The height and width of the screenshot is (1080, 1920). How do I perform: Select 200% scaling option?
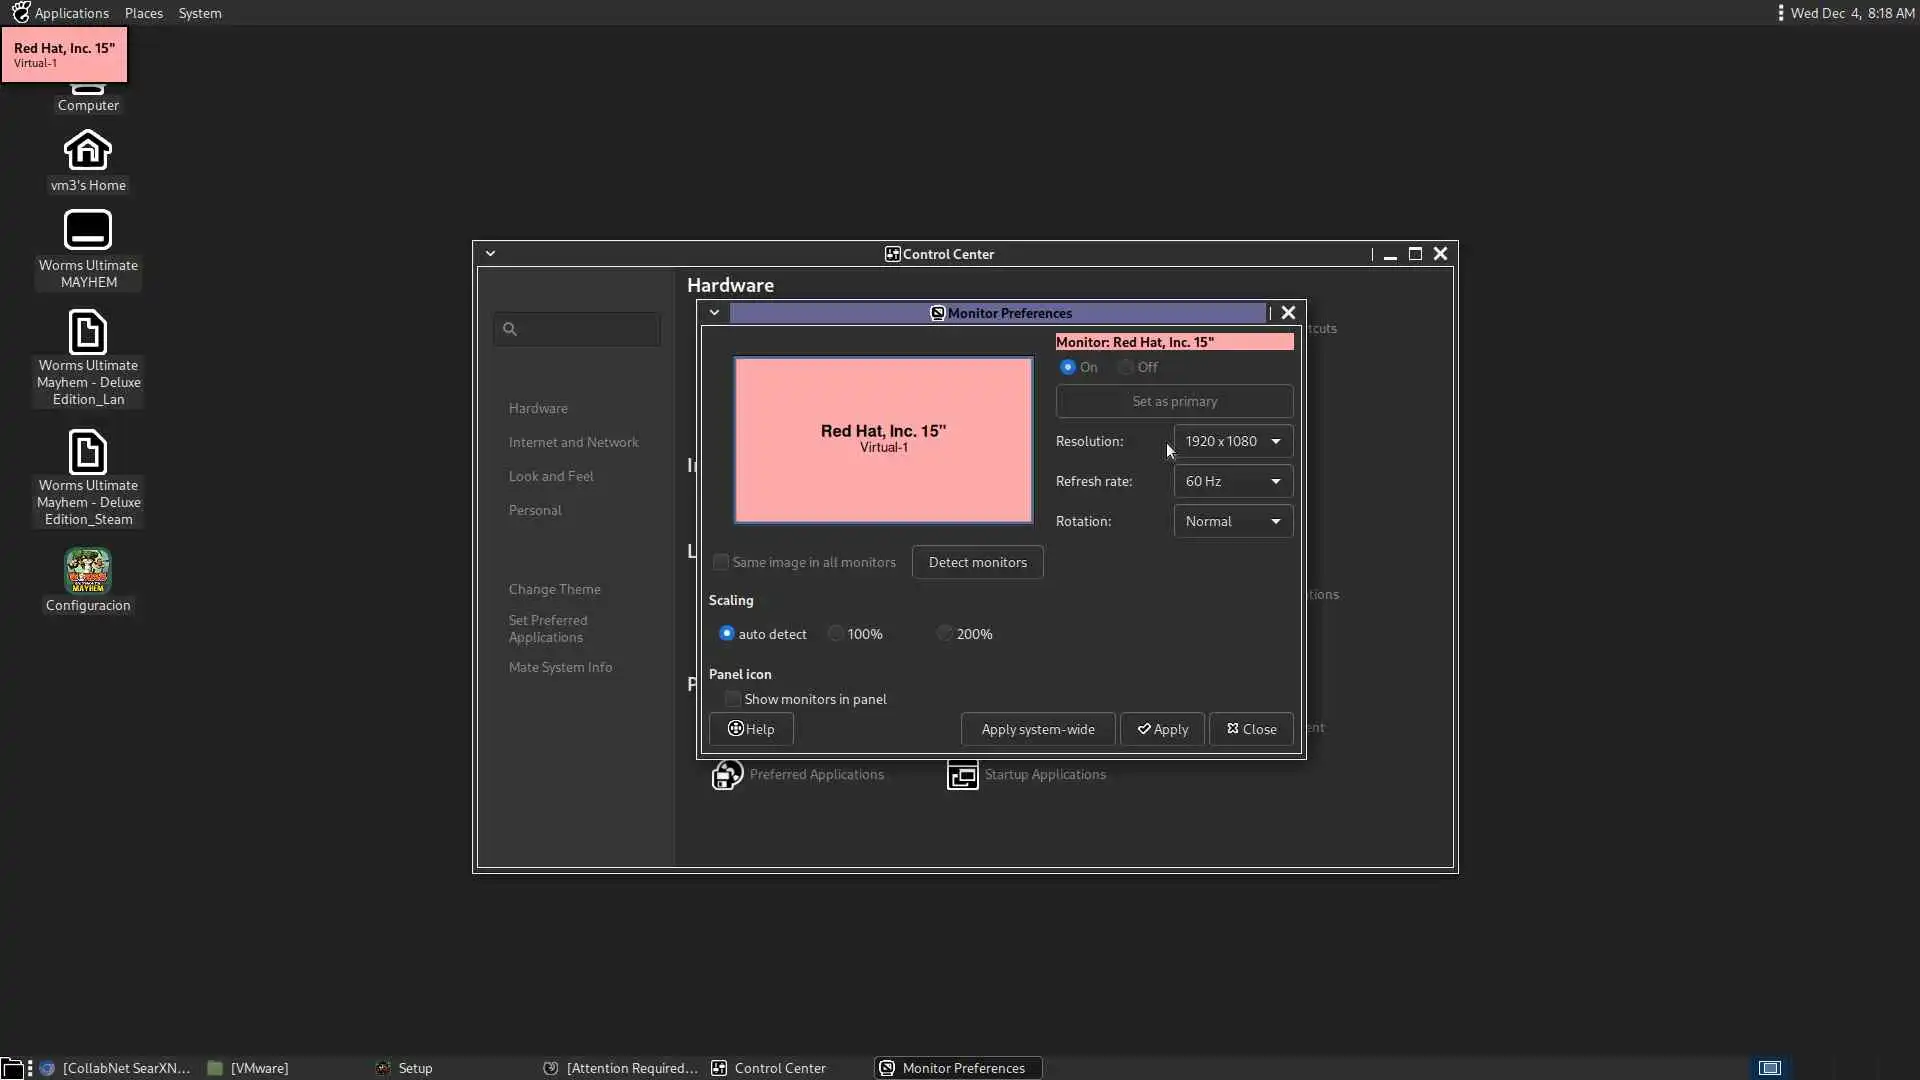(945, 634)
